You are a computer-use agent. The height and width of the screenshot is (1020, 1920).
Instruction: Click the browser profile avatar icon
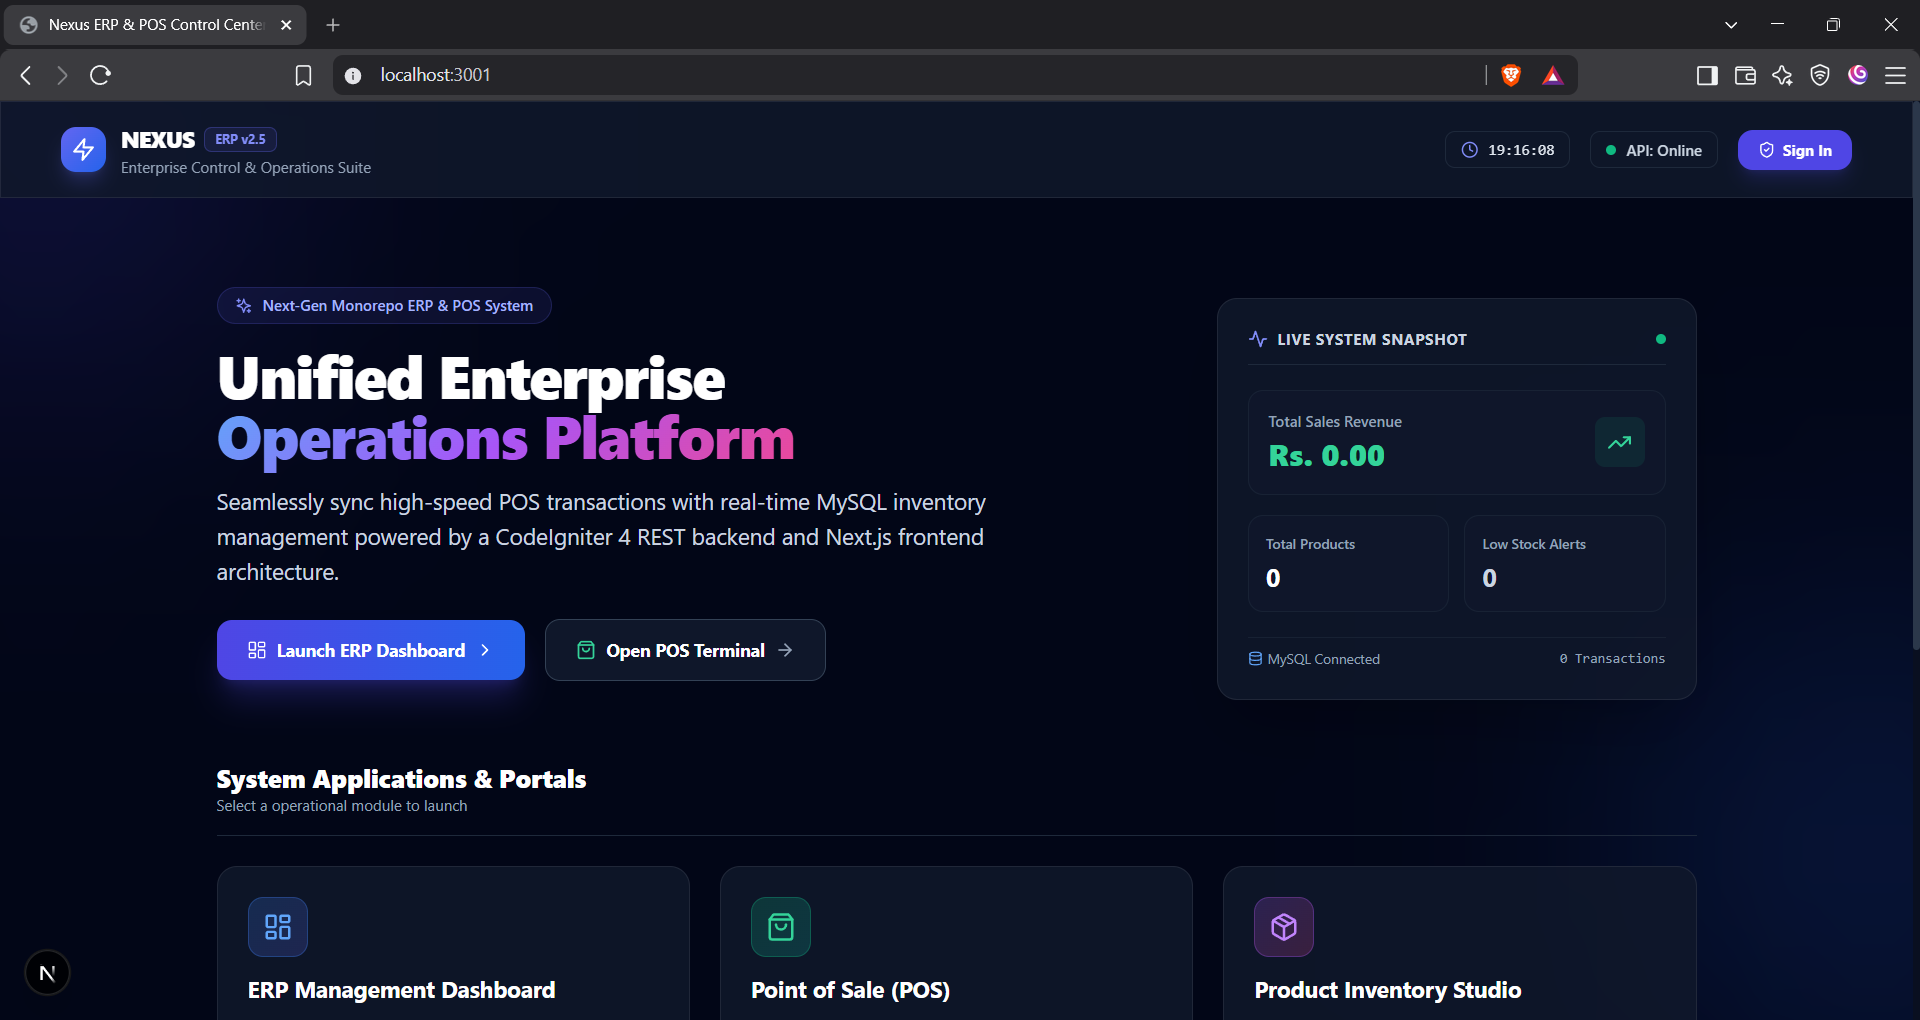tap(1858, 75)
